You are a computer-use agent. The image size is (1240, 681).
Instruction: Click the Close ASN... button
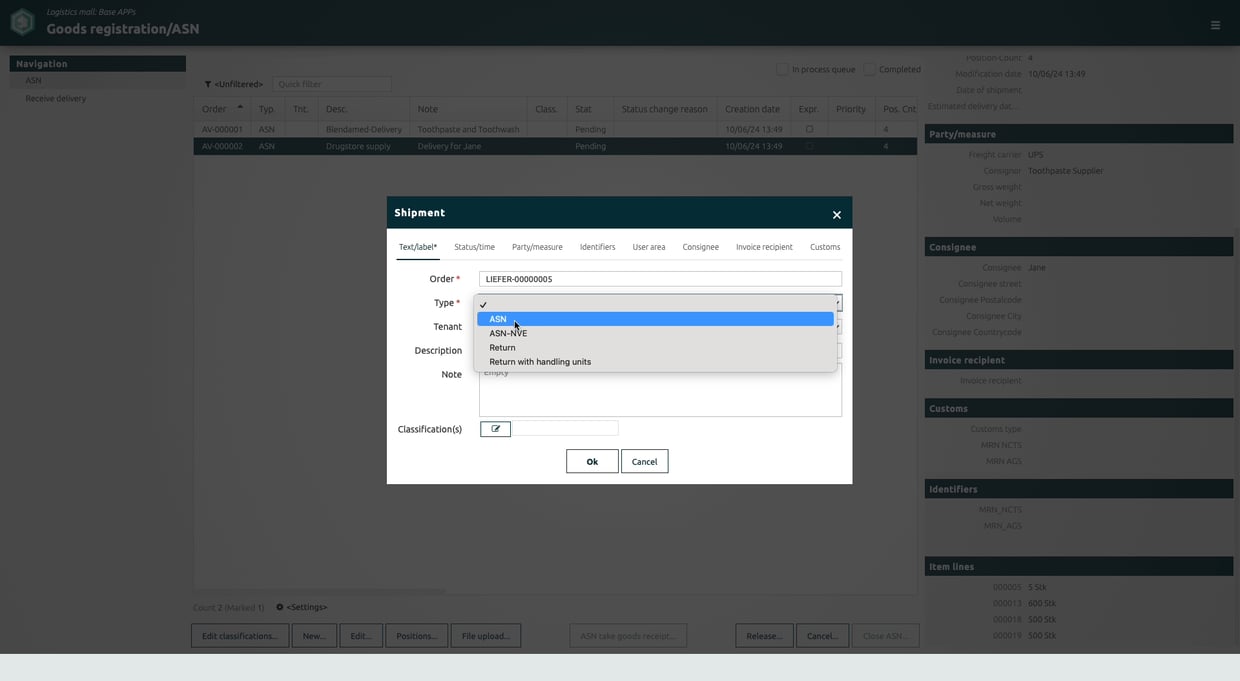click(x=885, y=635)
